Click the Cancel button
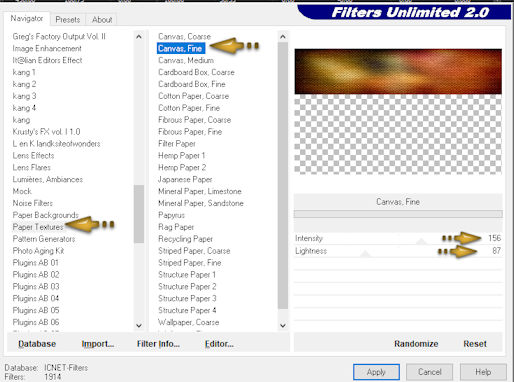Image resolution: width=514 pixels, height=382 pixels. [x=430, y=372]
